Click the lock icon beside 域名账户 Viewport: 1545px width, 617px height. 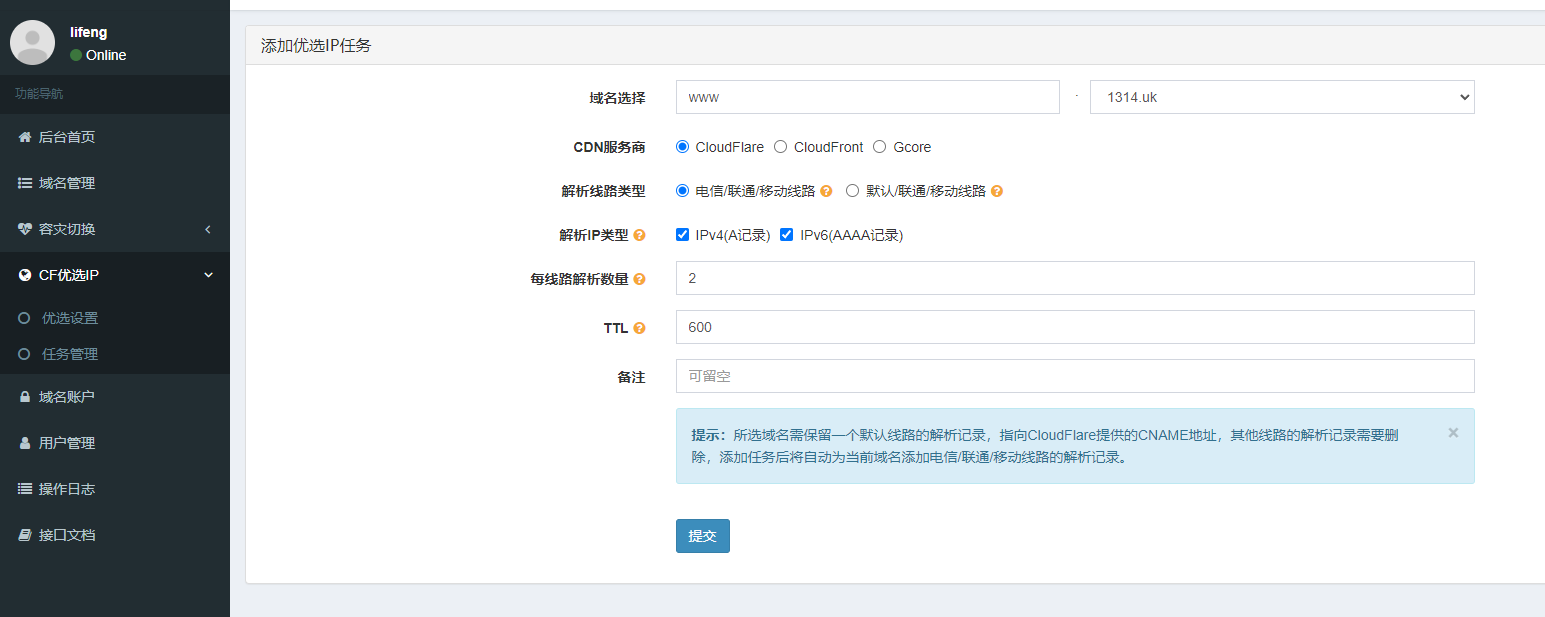tap(25, 397)
